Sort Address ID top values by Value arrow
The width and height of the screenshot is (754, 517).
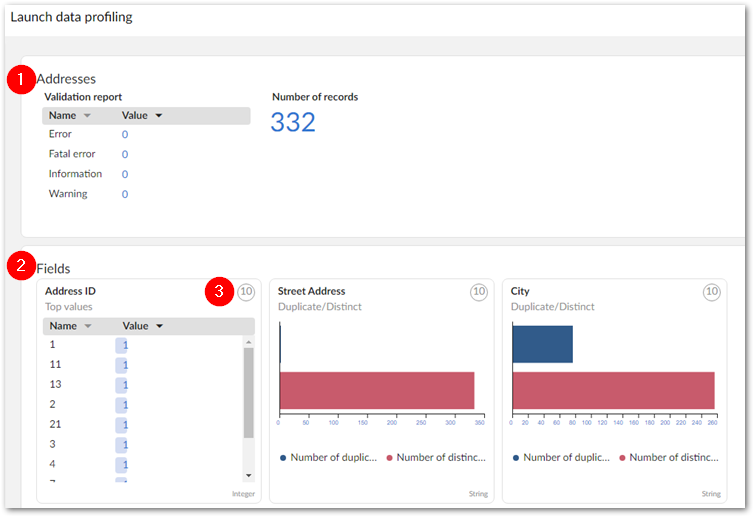coord(159,326)
